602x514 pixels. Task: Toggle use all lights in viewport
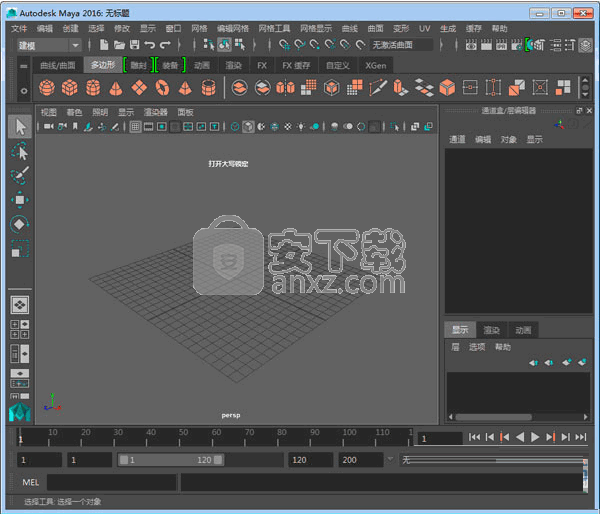pyautogui.click(x=301, y=126)
